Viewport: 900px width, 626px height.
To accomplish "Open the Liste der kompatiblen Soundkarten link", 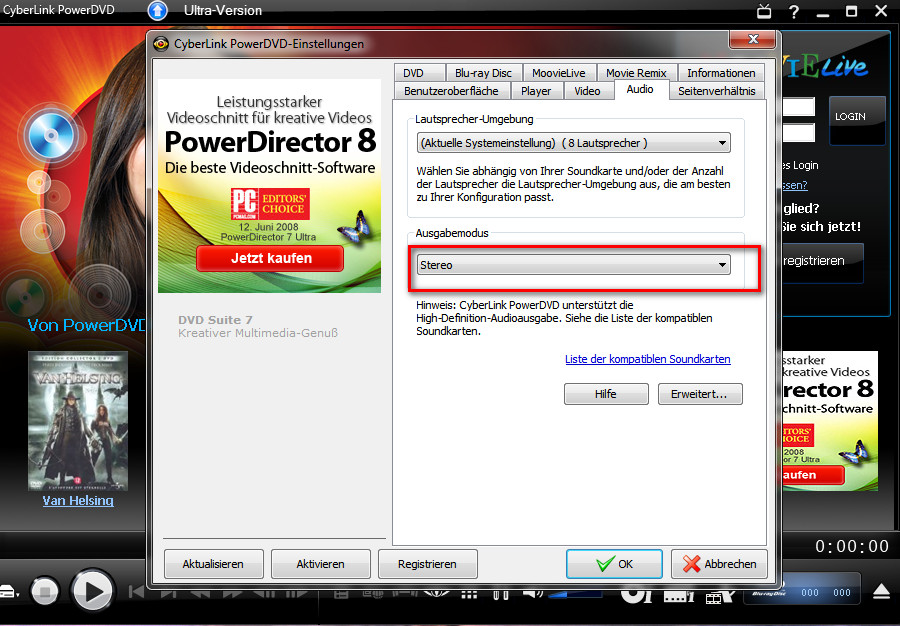I will pos(647,359).
